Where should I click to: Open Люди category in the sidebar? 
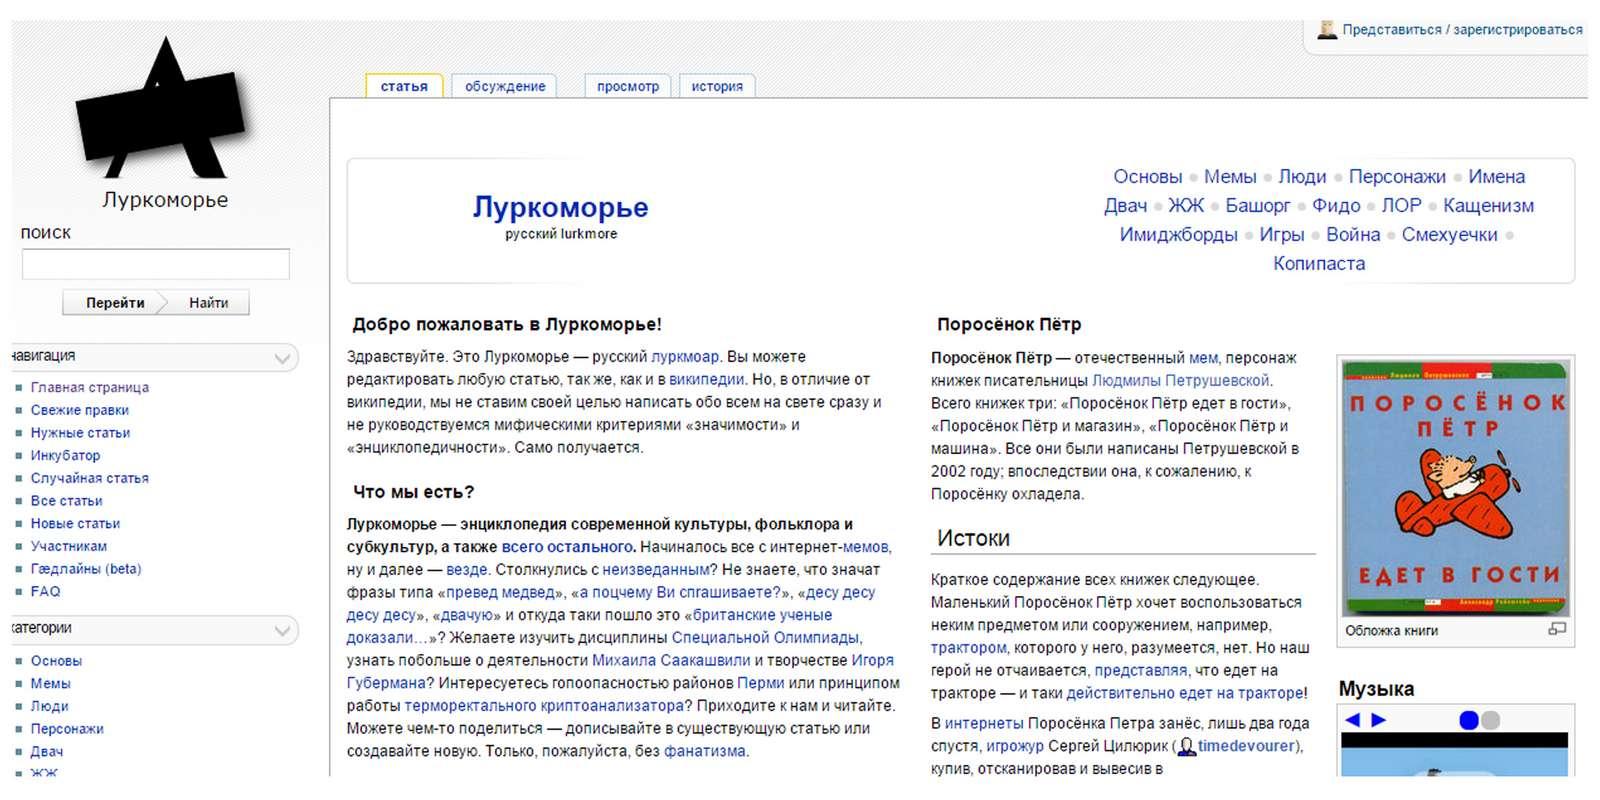coord(49,706)
